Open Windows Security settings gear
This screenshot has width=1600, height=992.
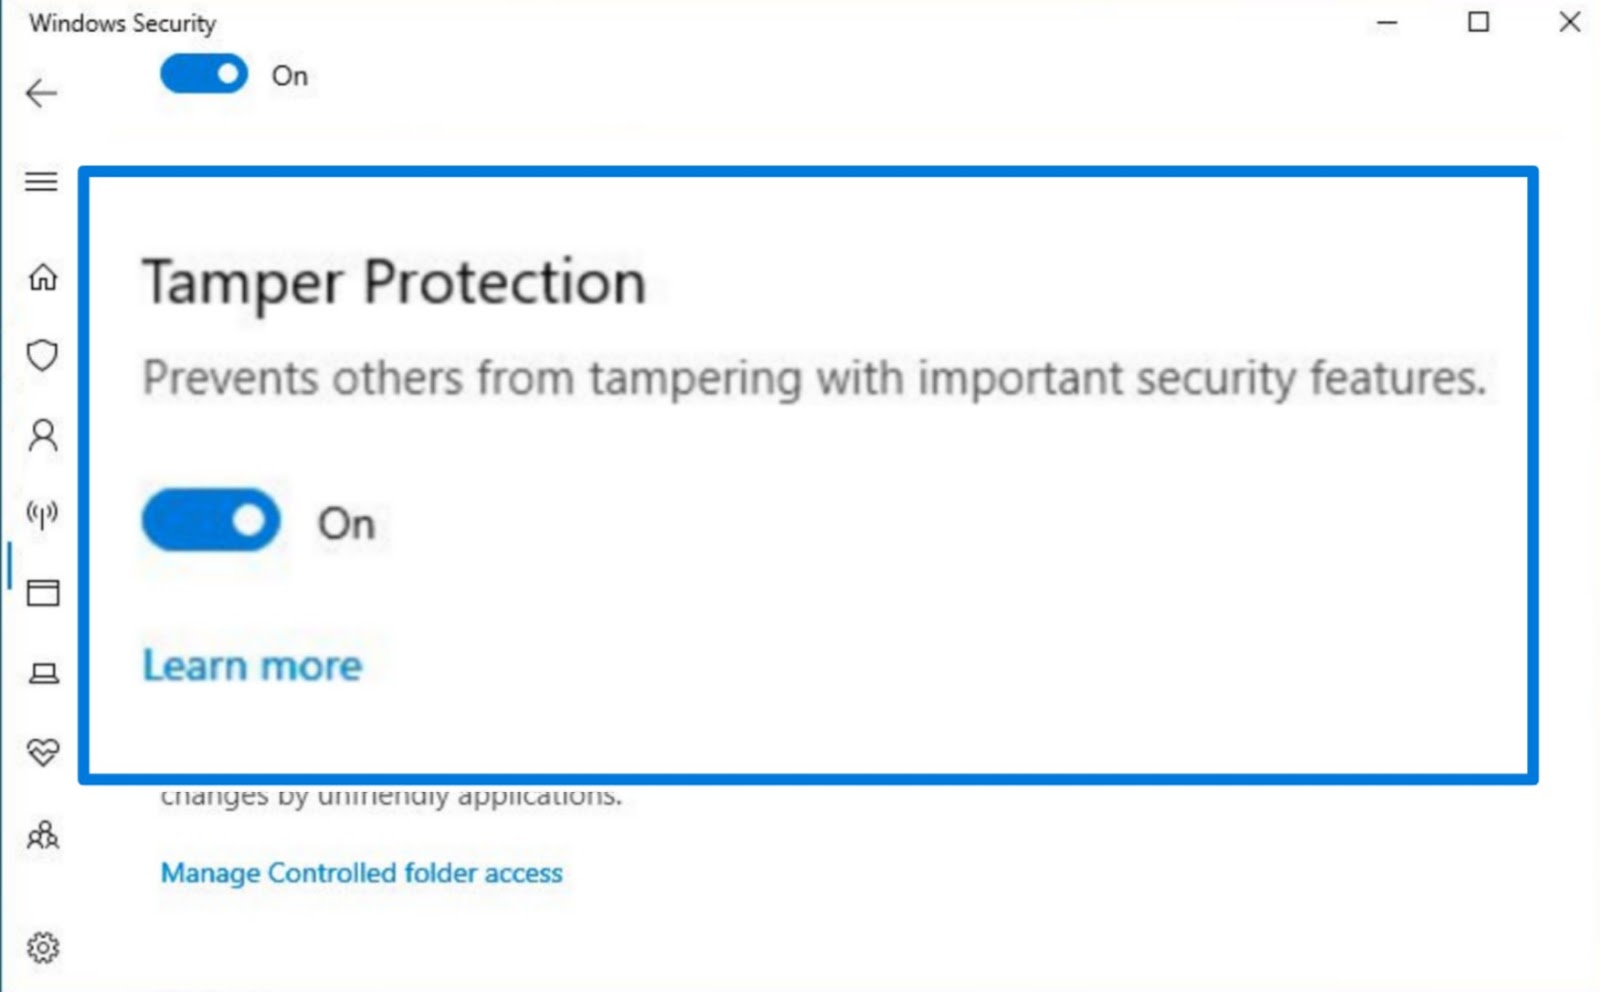[x=41, y=946]
